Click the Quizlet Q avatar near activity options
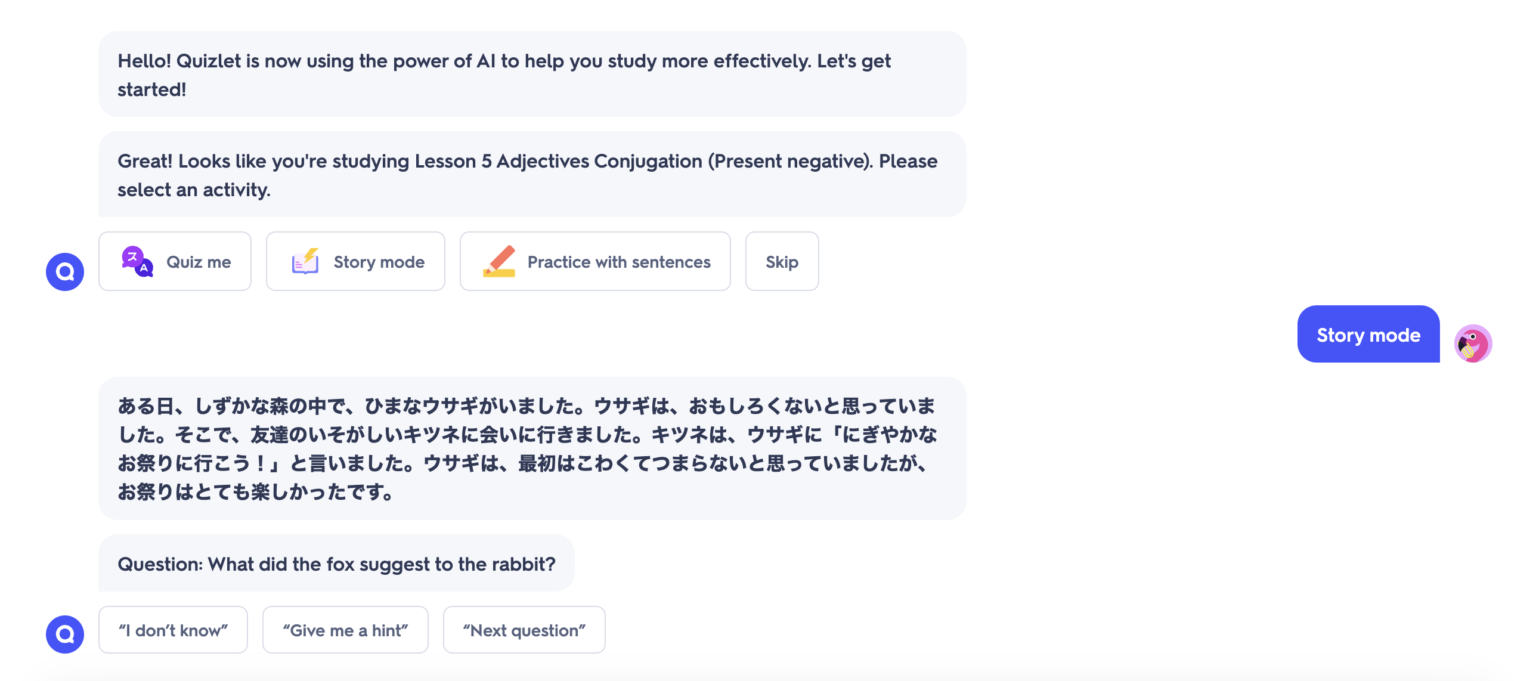The height and width of the screenshot is (681, 1536). pyautogui.click(x=64, y=271)
